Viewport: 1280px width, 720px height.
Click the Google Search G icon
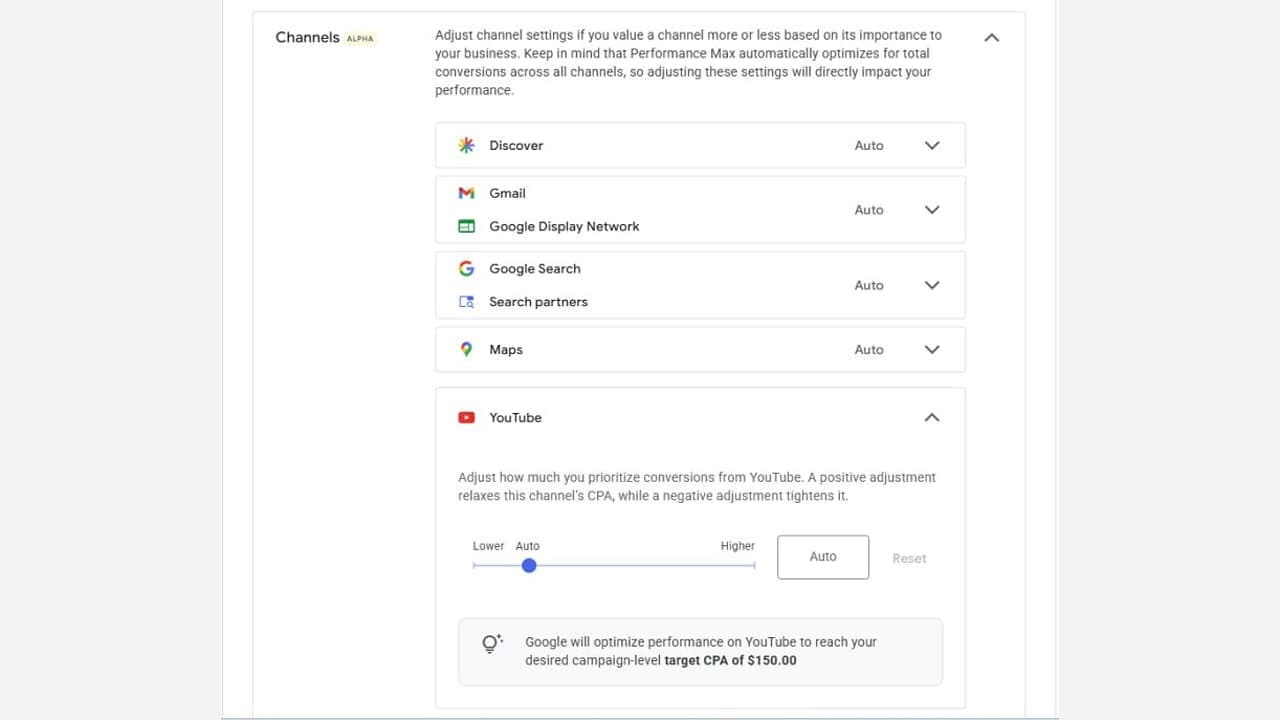coord(466,268)
